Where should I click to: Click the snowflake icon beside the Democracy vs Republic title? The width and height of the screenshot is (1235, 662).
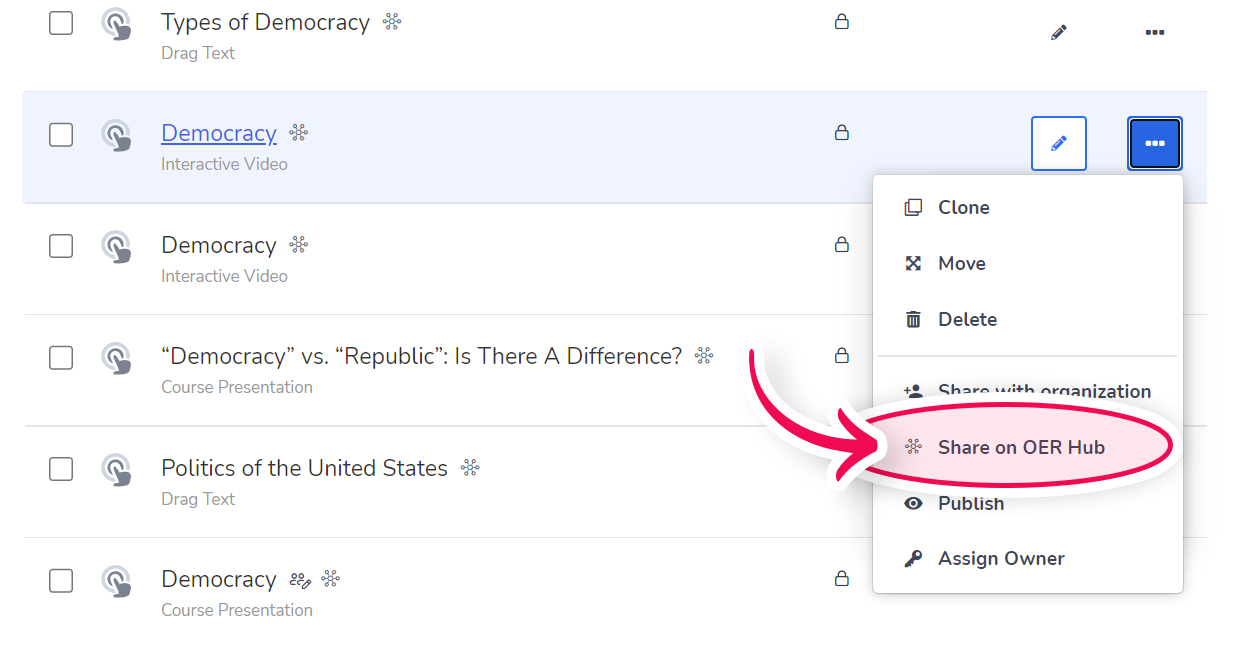(704, 355)
